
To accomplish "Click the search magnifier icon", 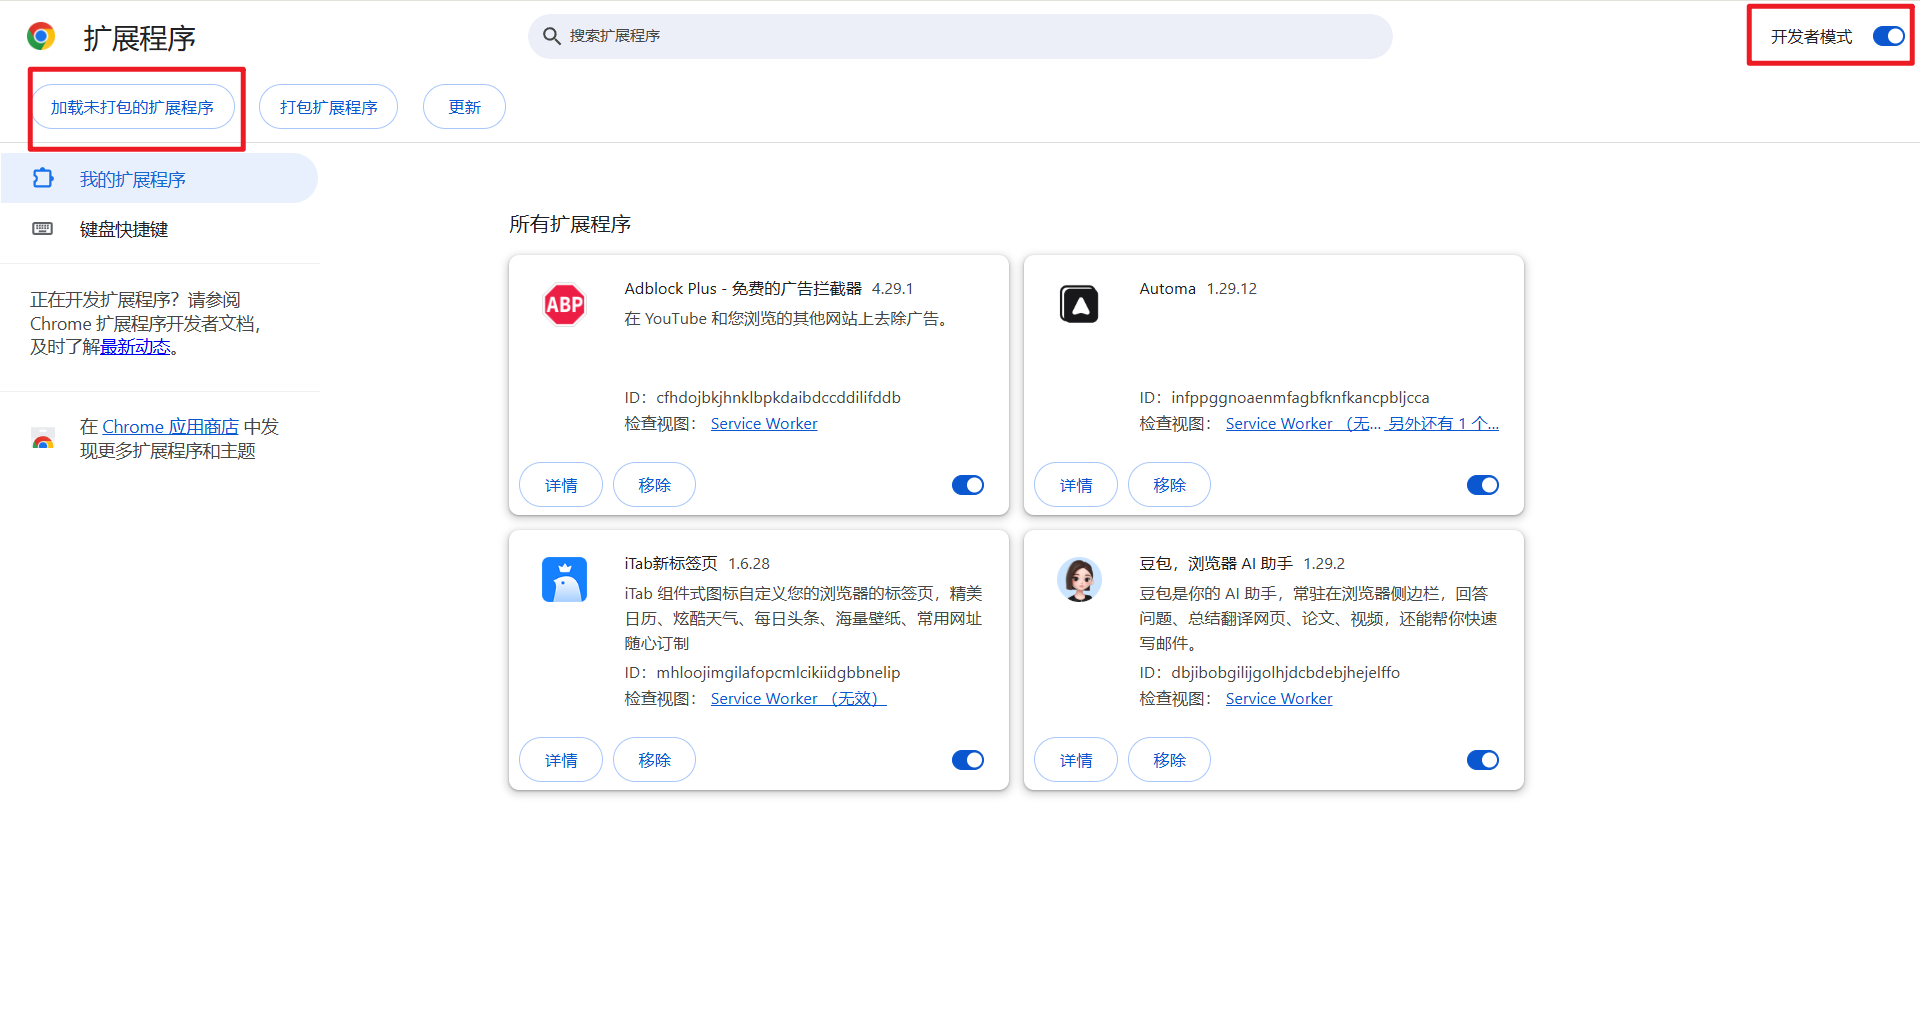I will [551, 37].
